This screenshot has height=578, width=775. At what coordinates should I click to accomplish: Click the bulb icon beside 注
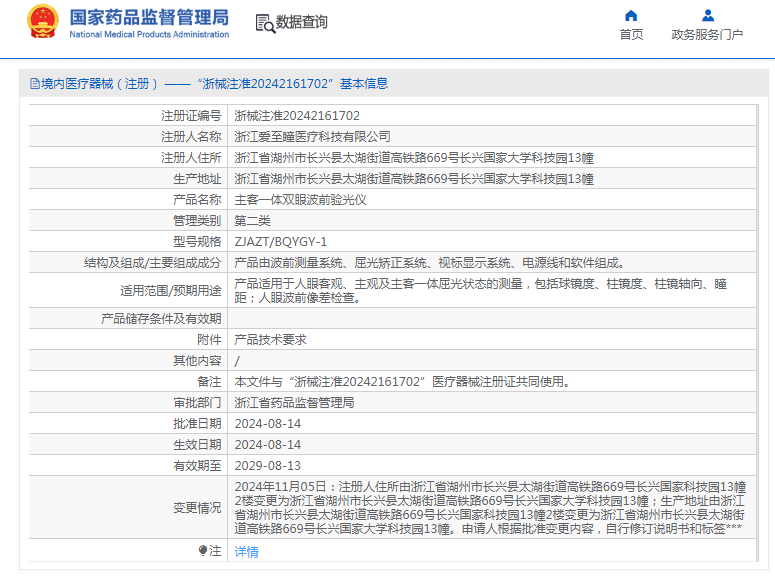tap(203, 550)
